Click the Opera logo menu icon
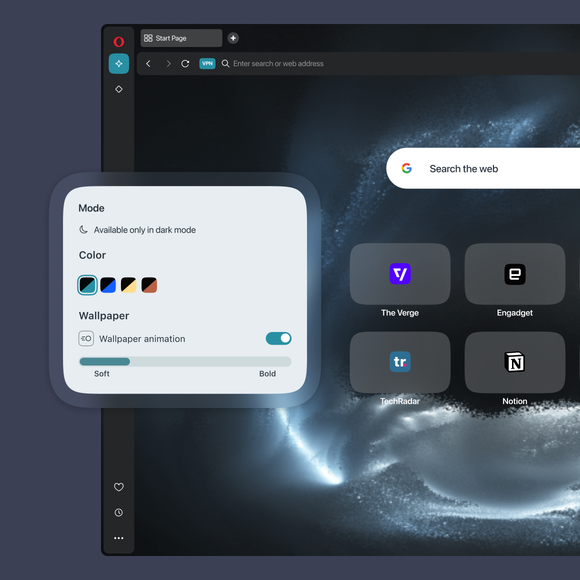580x580 pixels. coord(119,41)
